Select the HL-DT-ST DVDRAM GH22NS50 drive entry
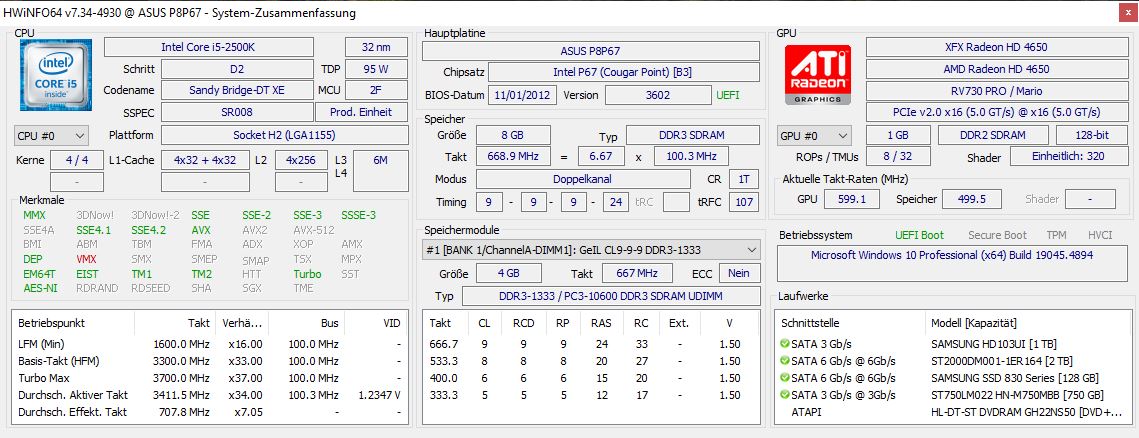The height and width of the screenshot is (438, 1139). pos(951,413)
